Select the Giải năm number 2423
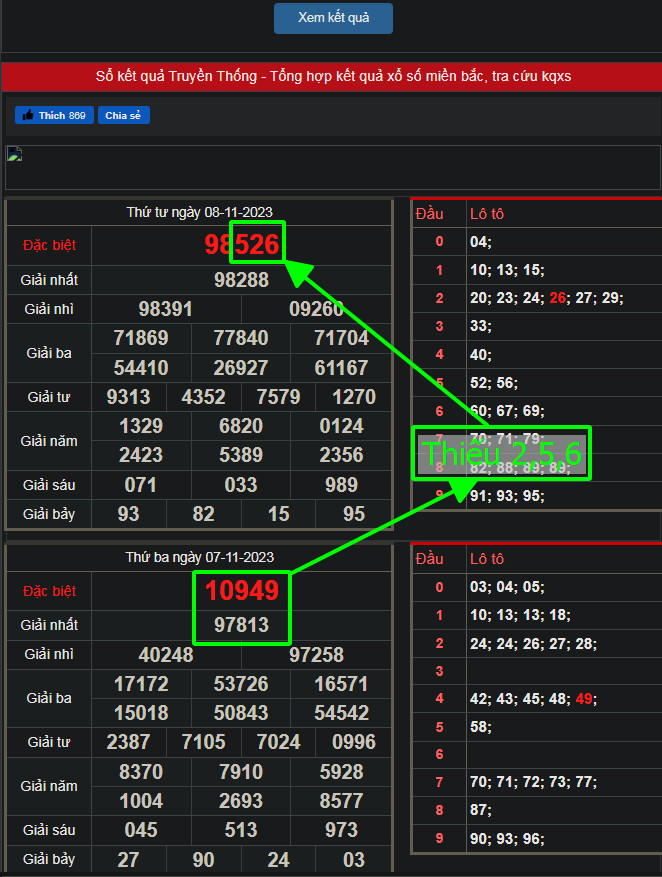This screenshot has height=877, width=662. tap(141, 455)
